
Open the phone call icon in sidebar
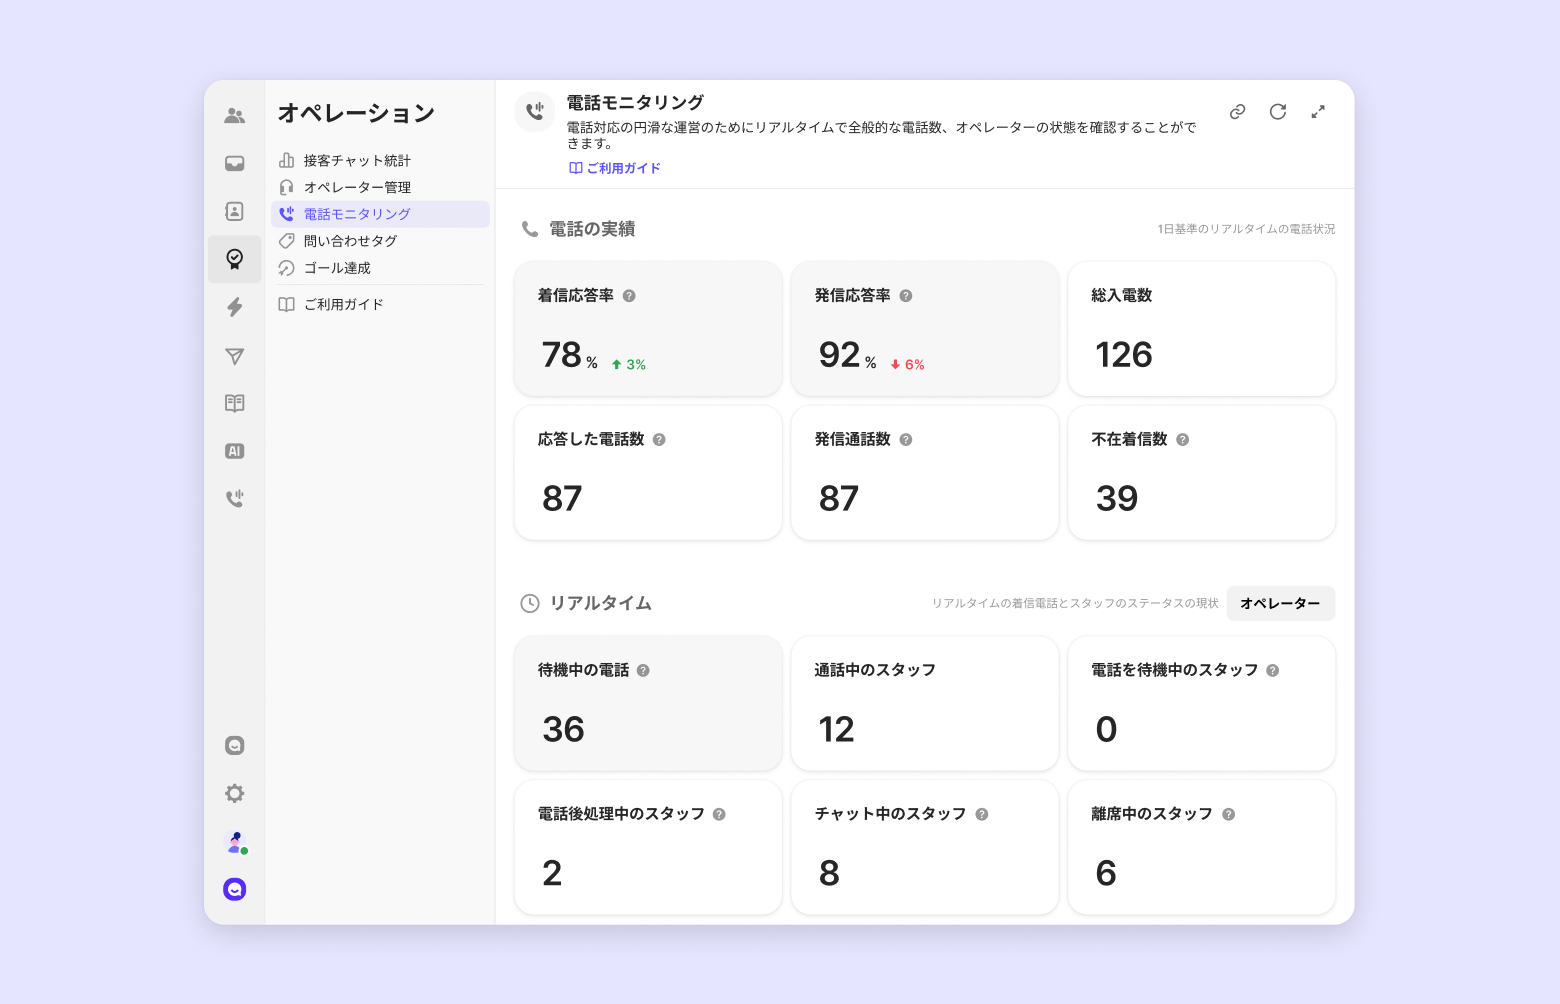point(234,498)
